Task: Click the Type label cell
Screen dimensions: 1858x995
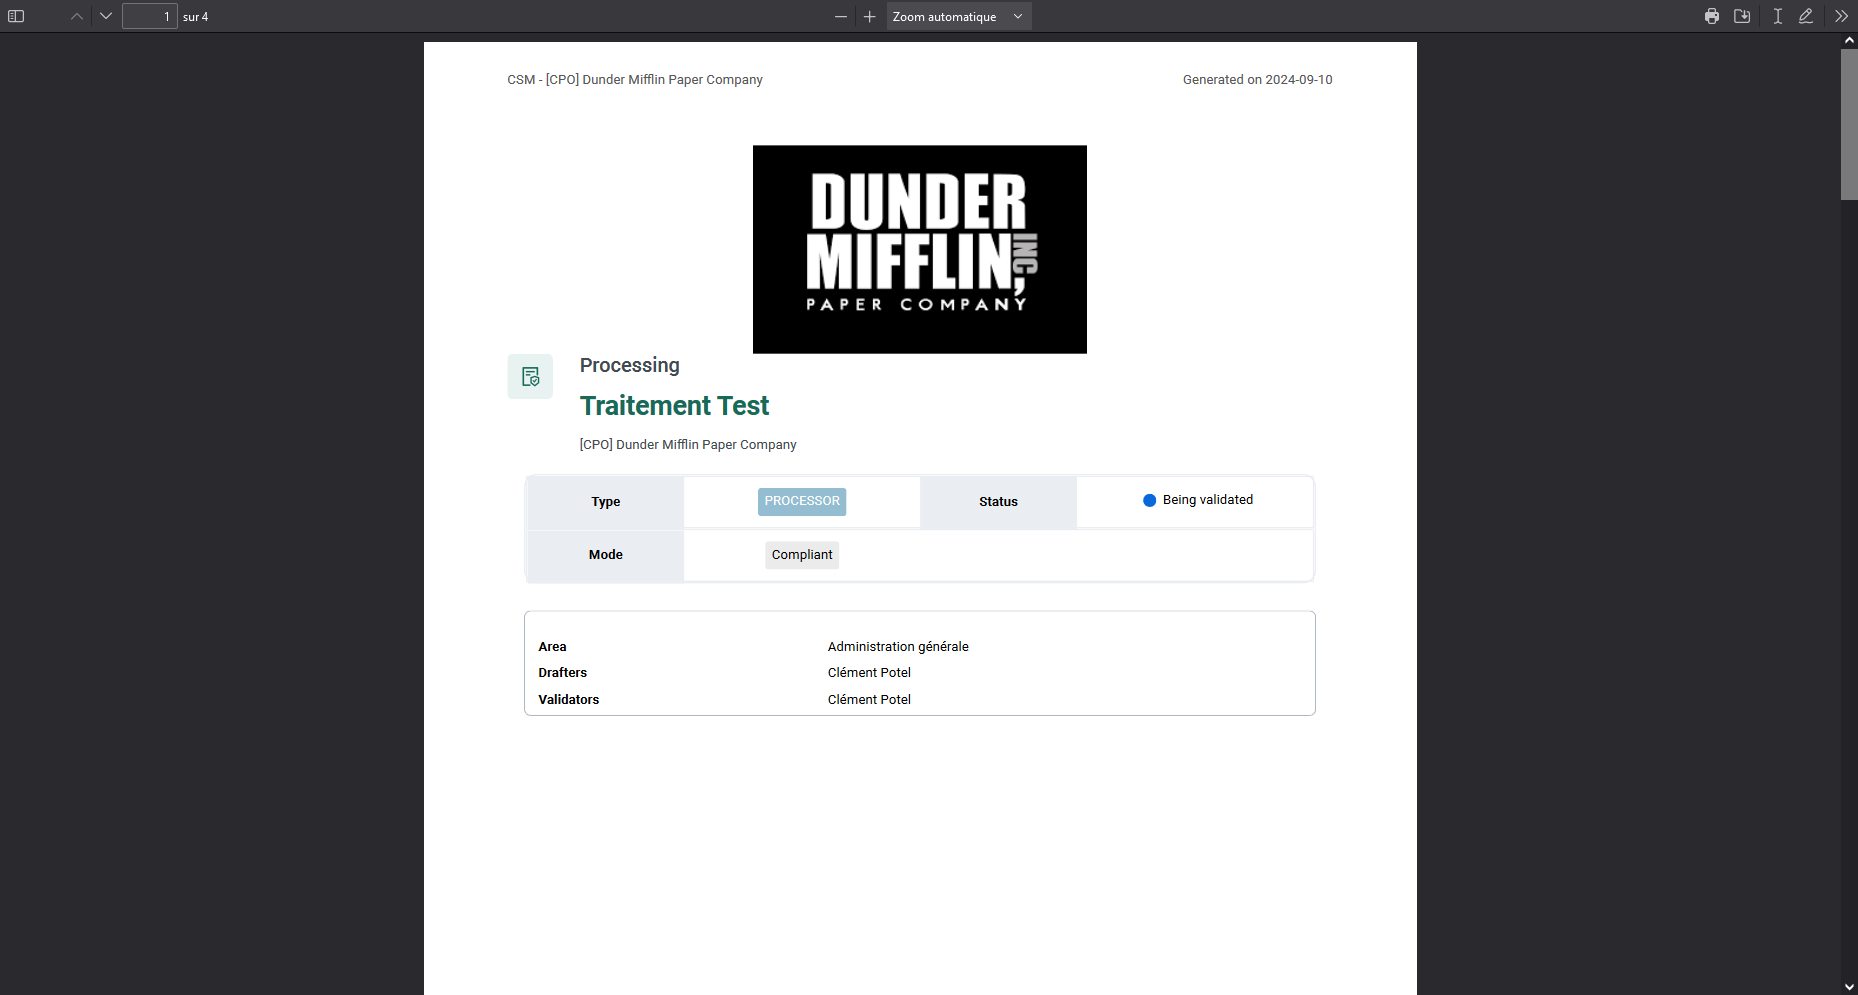Action: [605, 502]
